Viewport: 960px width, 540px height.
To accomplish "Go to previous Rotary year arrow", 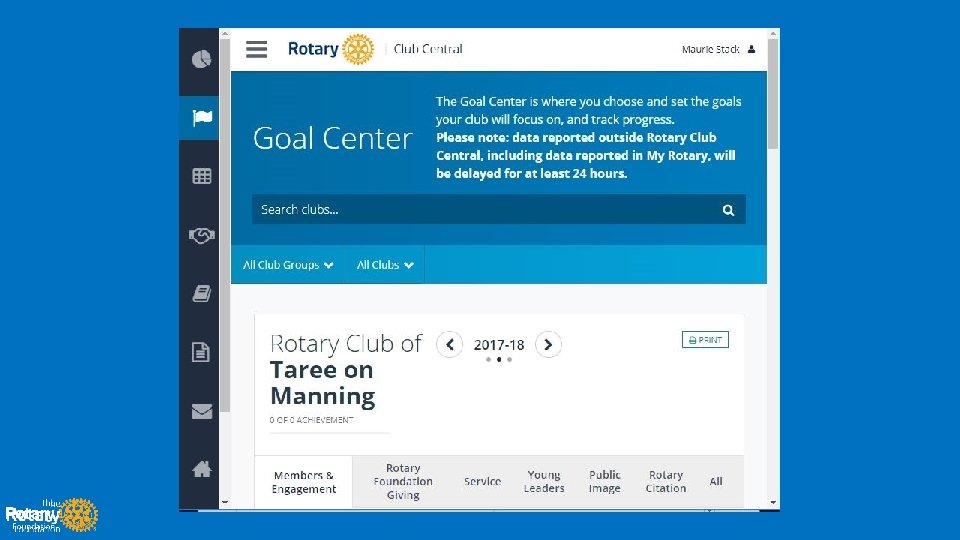I will [450, 344].
